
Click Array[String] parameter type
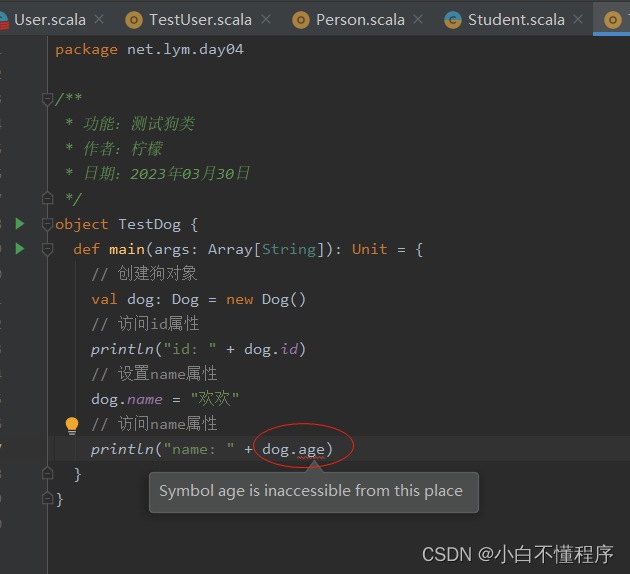click(266, 249)
